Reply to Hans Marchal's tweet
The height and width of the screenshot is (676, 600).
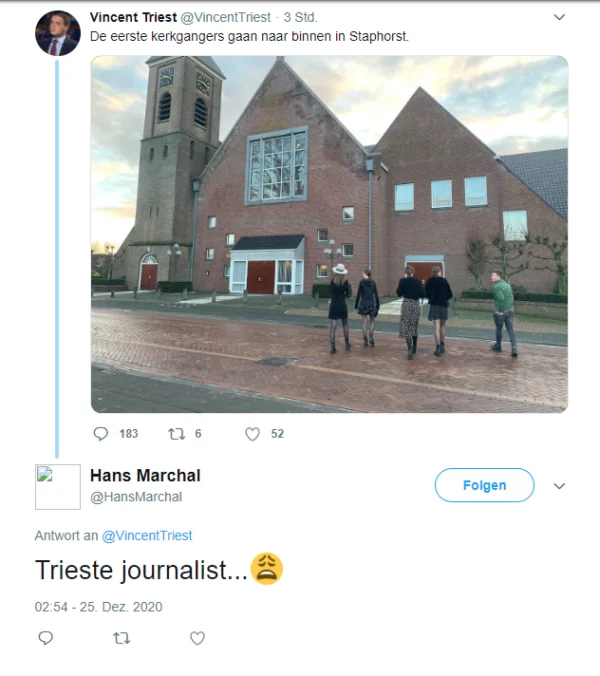[x=45, y=638]
